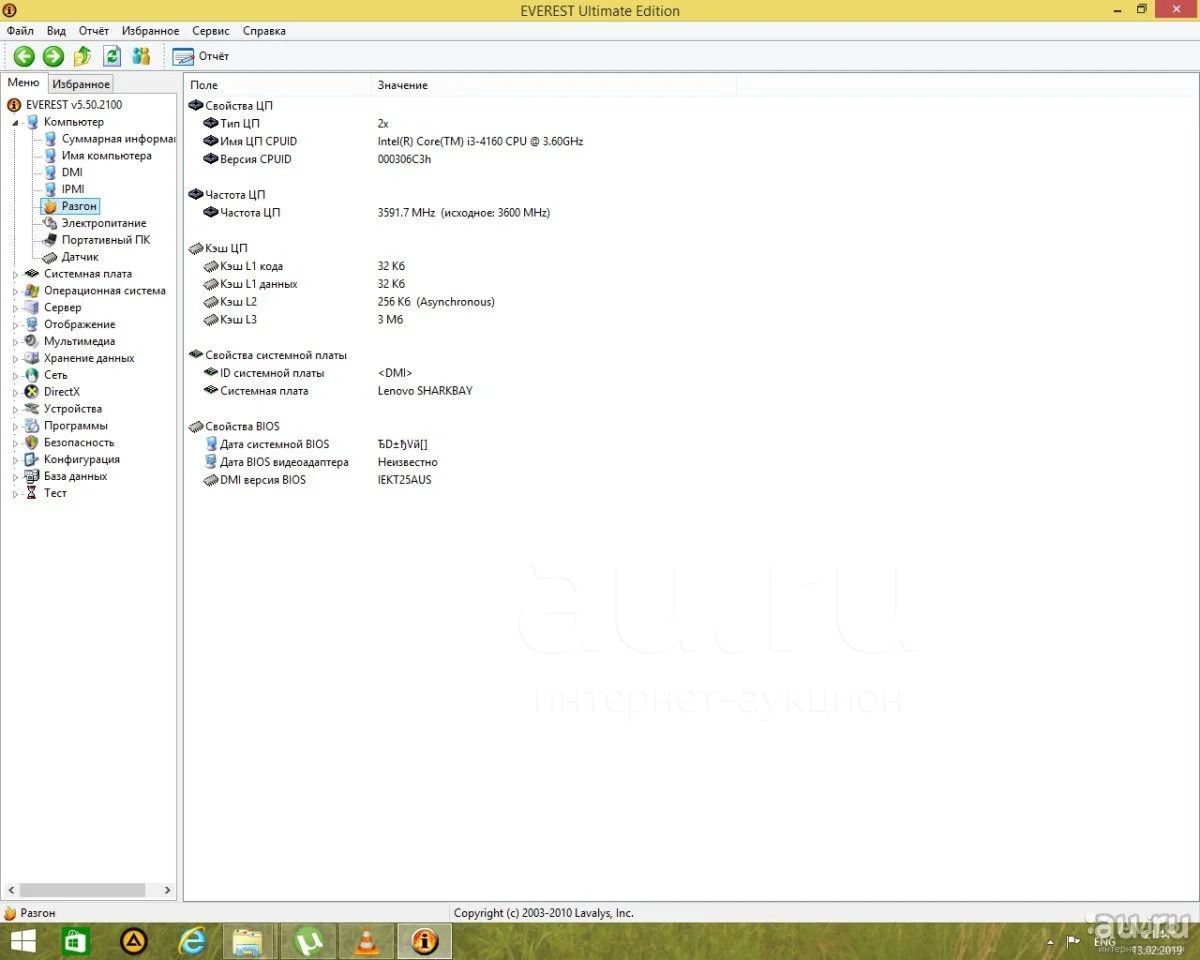Collapse the Компьютер tree node
The height and width of the screenshot is (960, 1200).
click(16, 122)
